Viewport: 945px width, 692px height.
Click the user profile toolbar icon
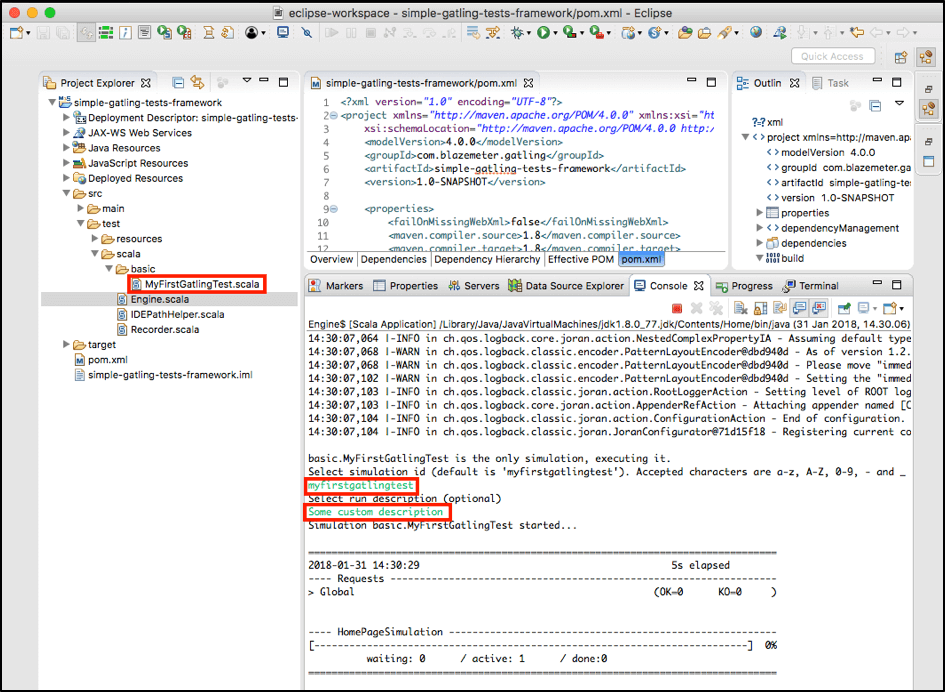point(252,33)
